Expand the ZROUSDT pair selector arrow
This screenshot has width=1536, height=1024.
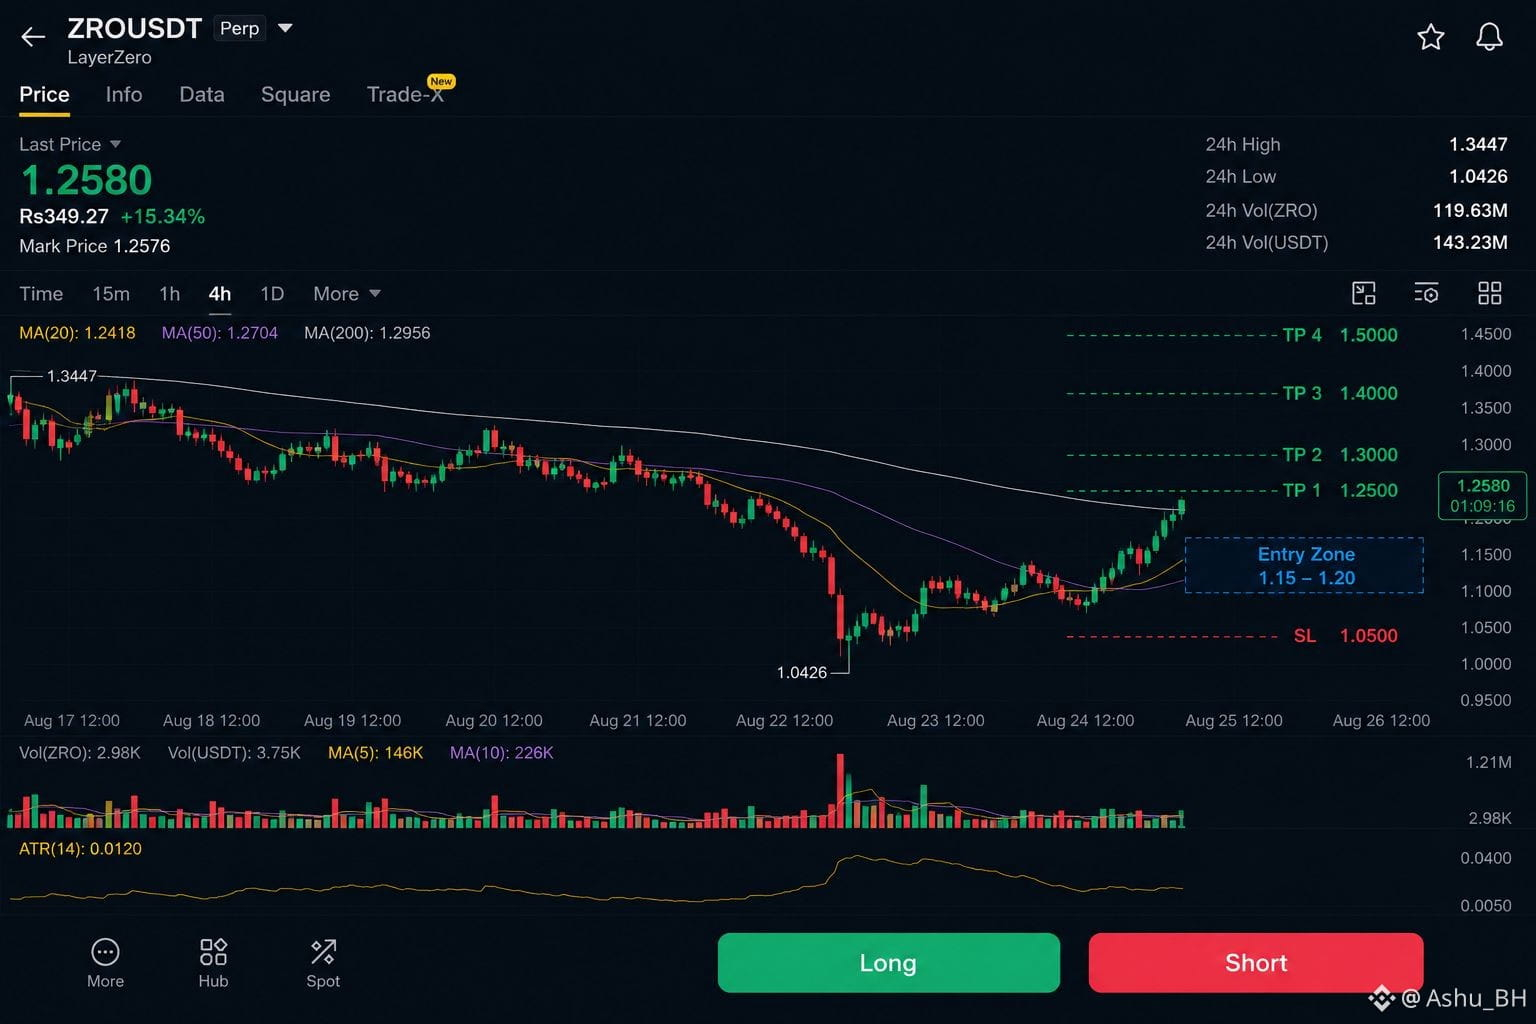[285, 28]
